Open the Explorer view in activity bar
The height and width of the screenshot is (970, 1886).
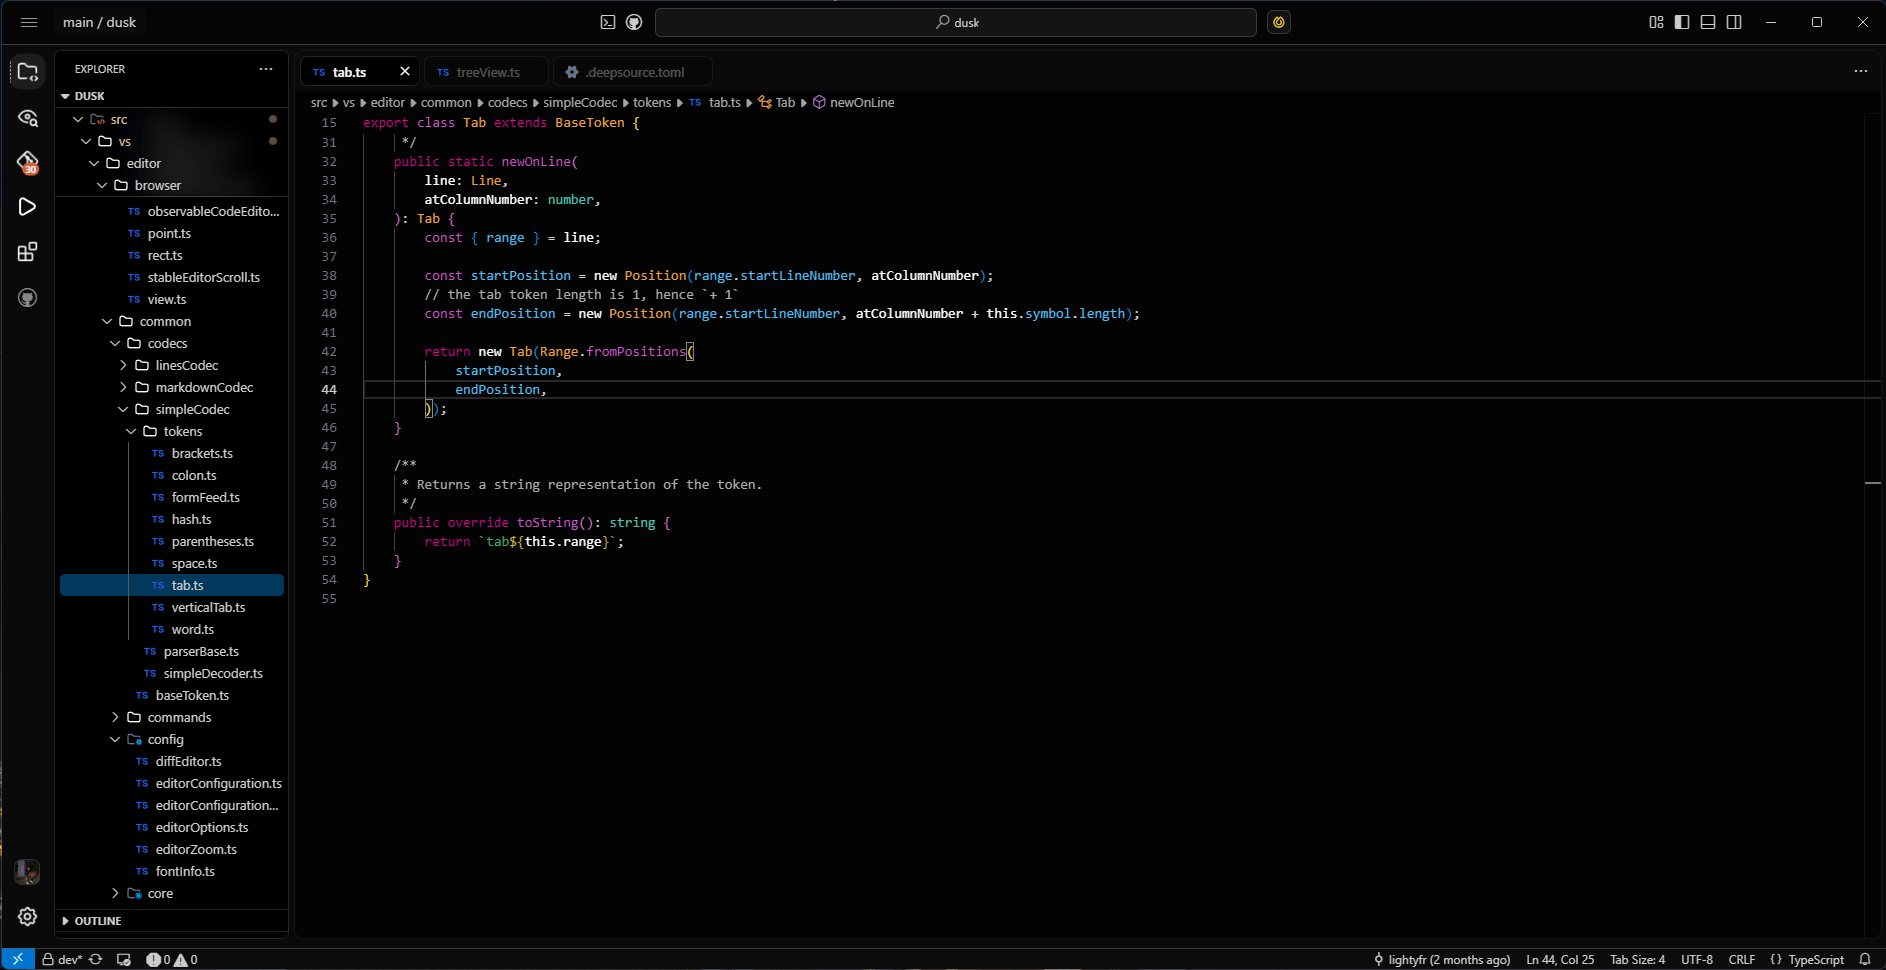[28, 72]
